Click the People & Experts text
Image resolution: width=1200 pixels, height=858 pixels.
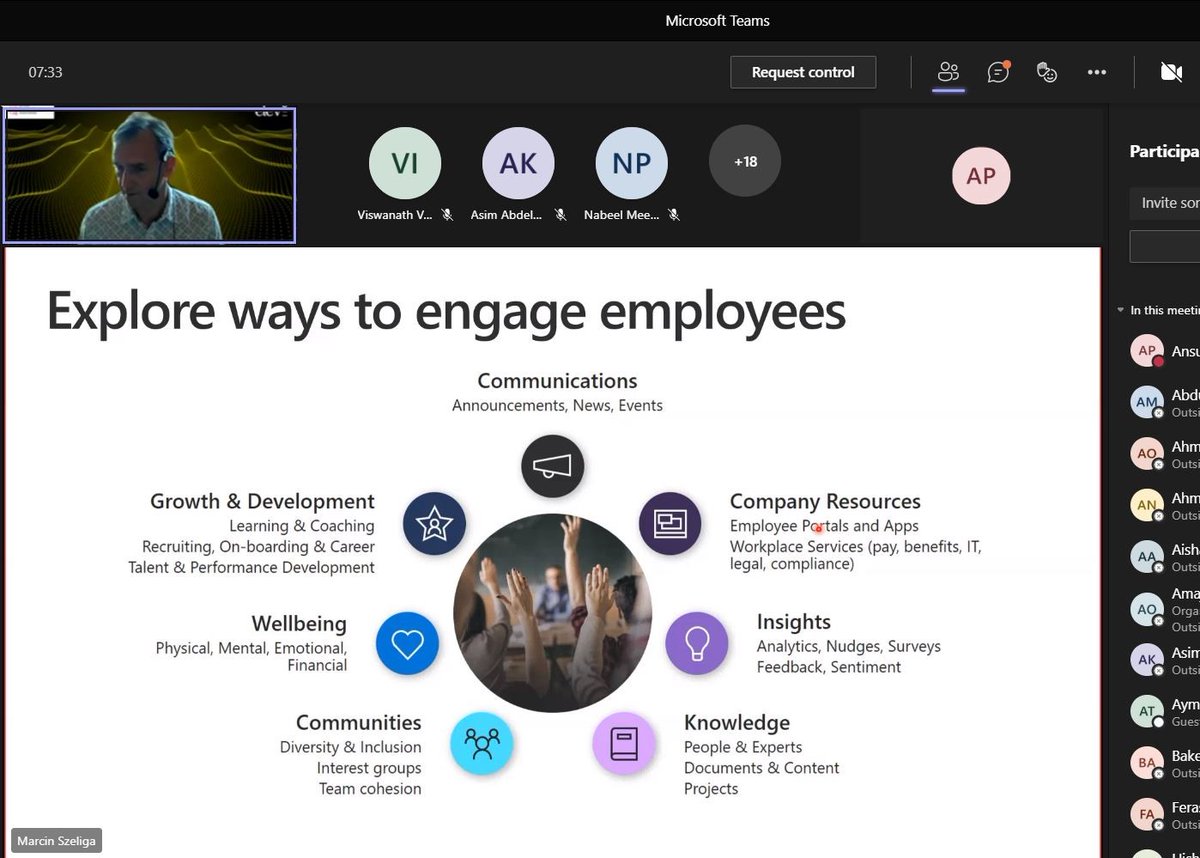pos(743,747)
